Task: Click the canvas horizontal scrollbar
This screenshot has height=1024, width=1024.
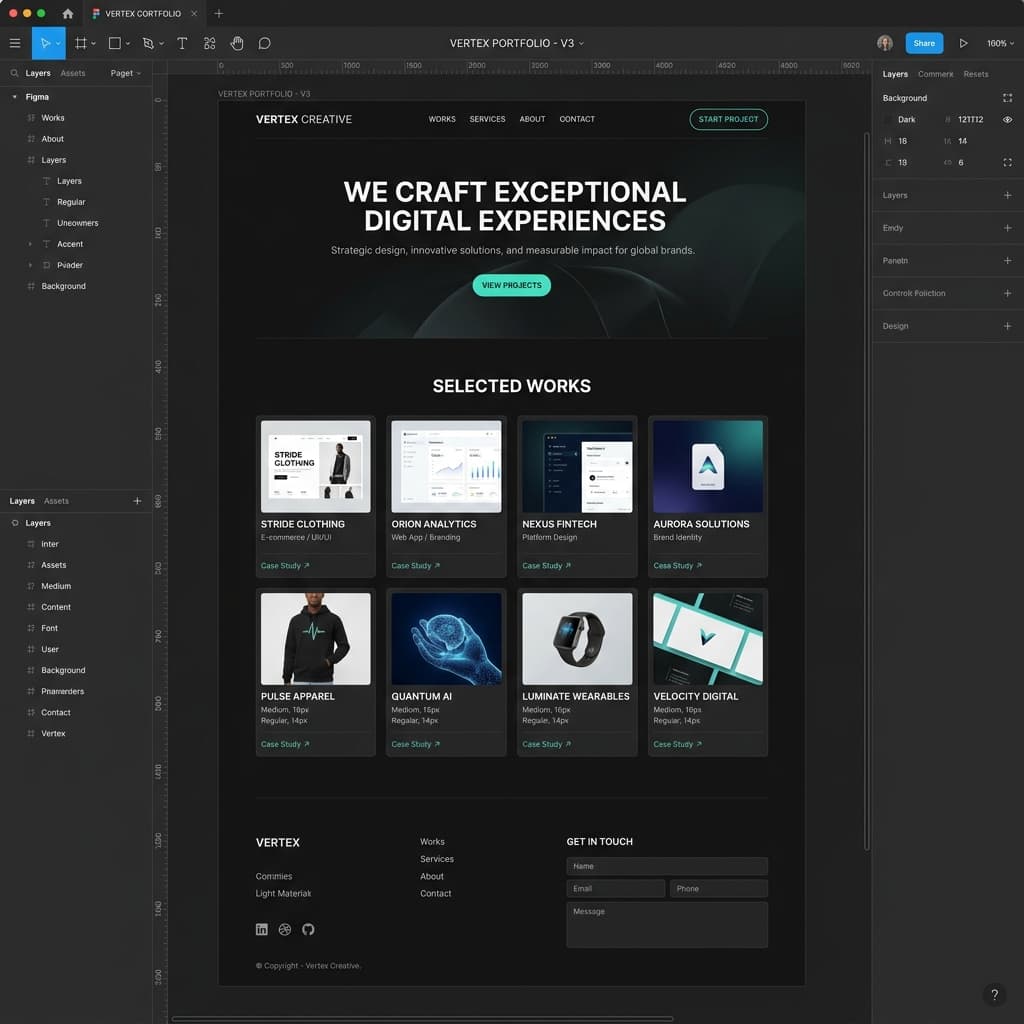Action: (422, 1018)
